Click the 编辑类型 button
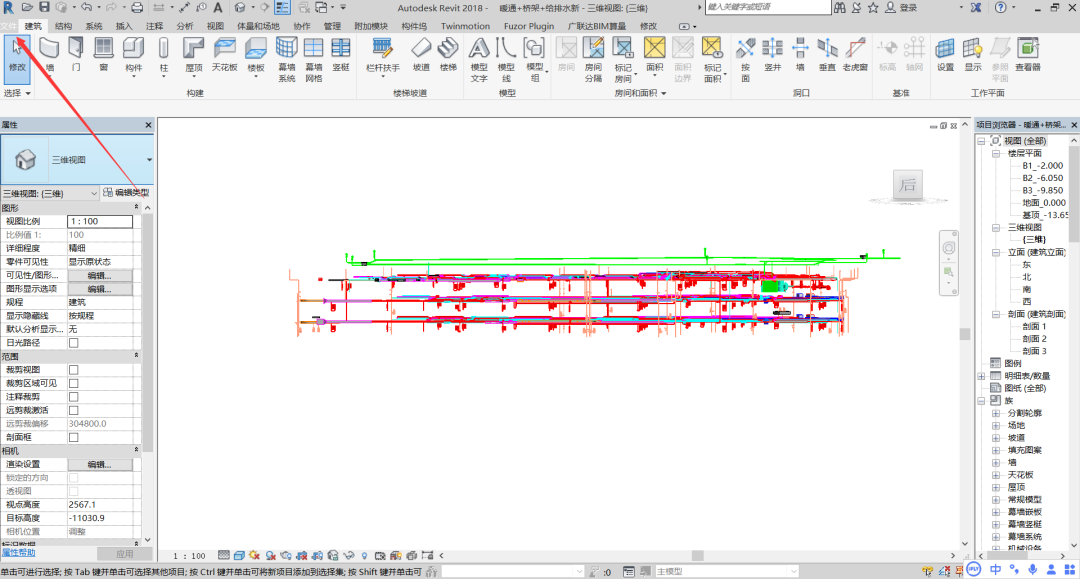Viewport: 1080px width, 579px height. 126,193
